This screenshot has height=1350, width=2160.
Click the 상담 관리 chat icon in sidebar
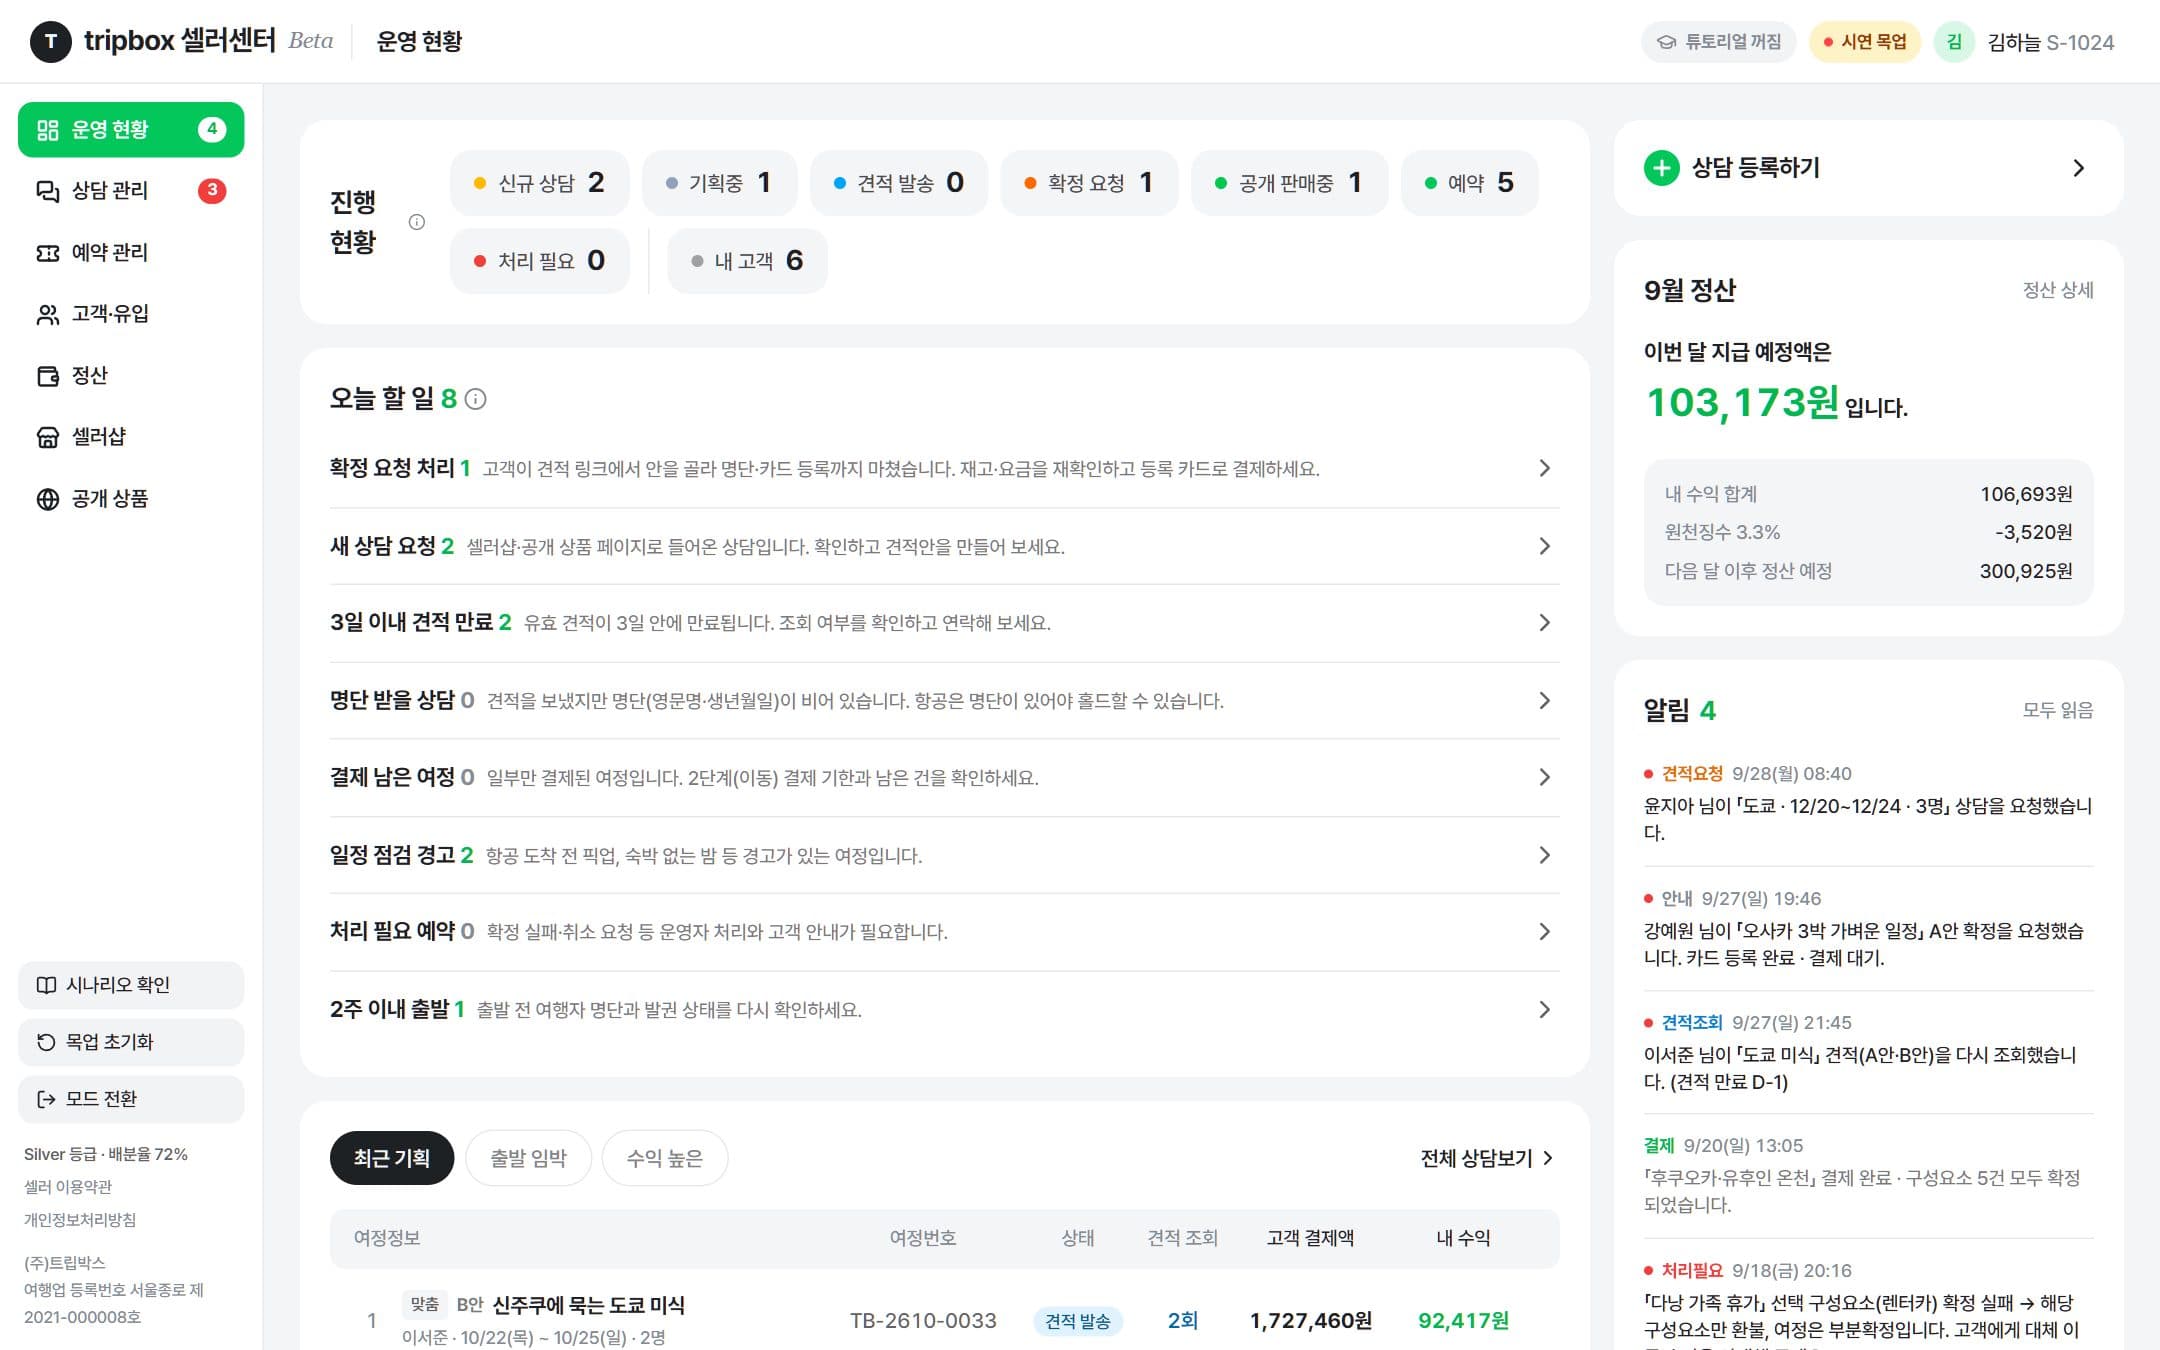(47, 191)
